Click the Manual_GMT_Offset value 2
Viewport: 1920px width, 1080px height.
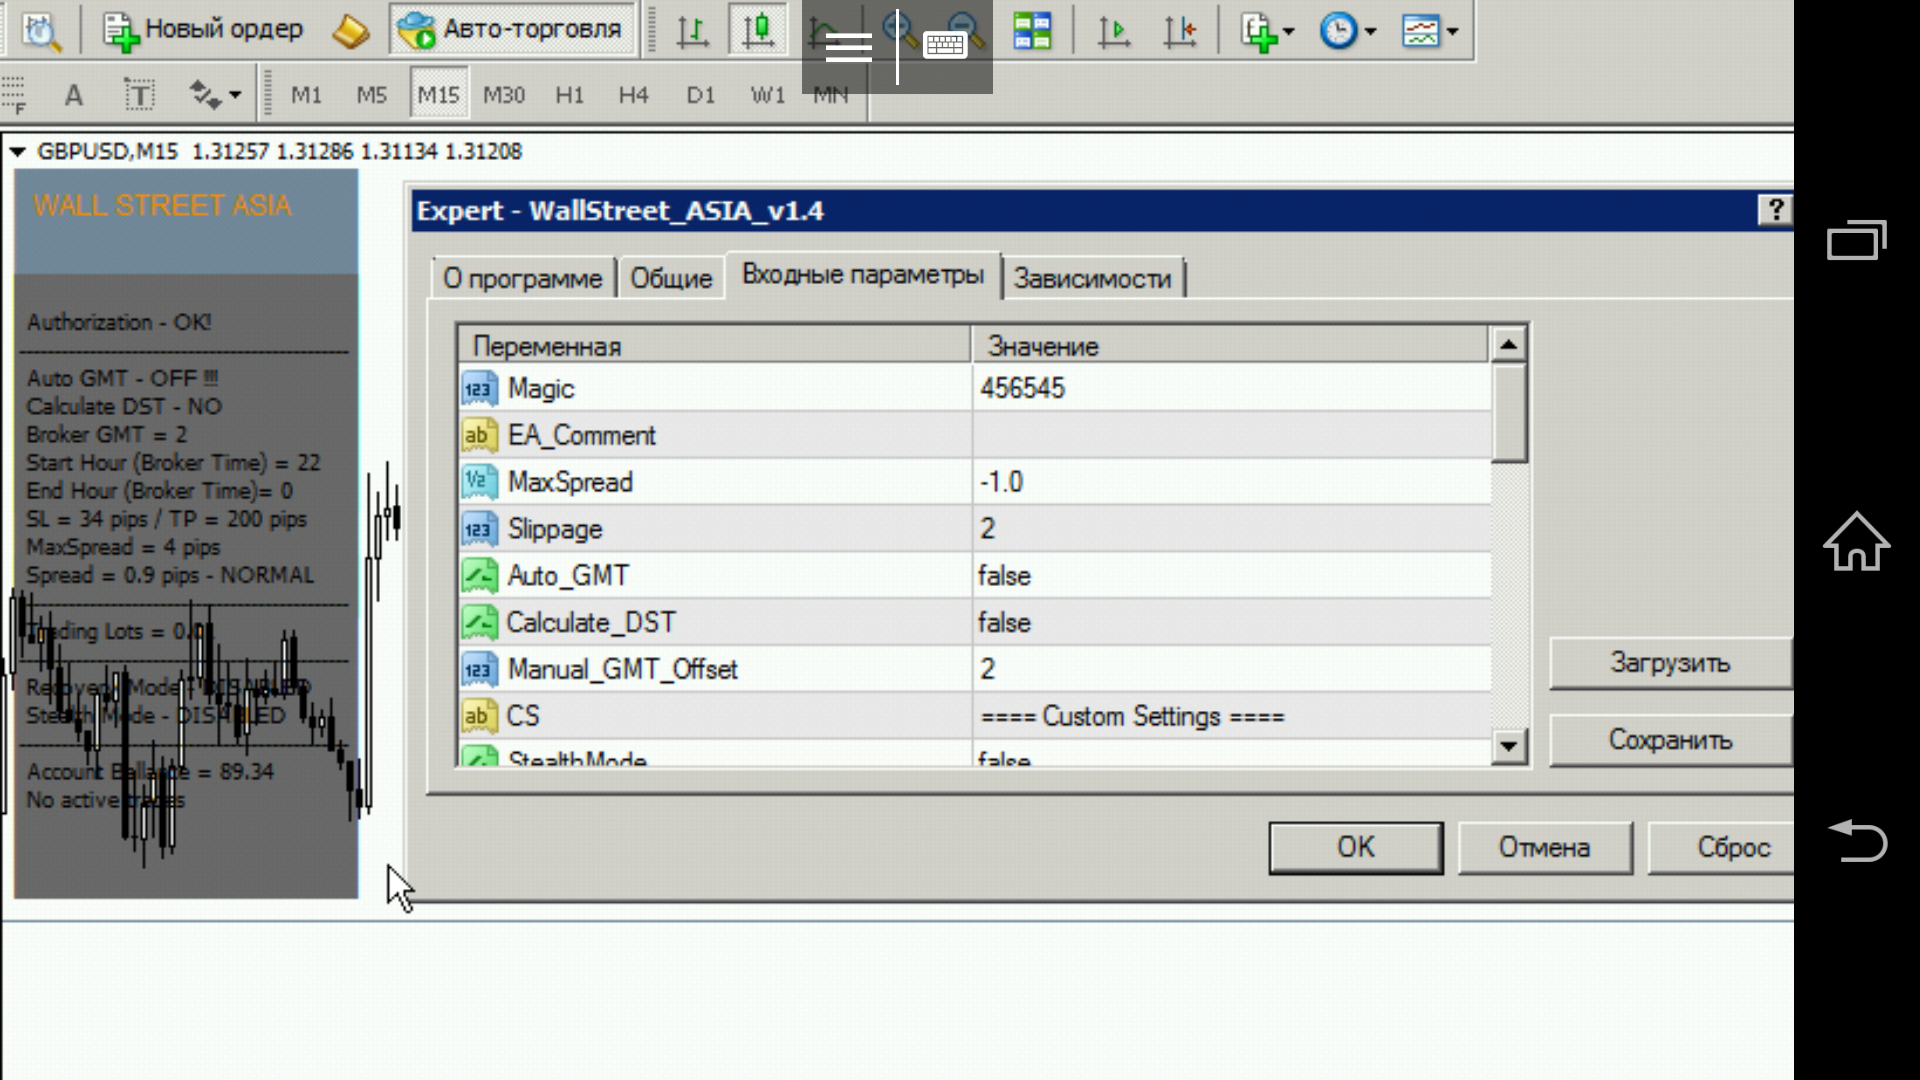[1231, 669]
